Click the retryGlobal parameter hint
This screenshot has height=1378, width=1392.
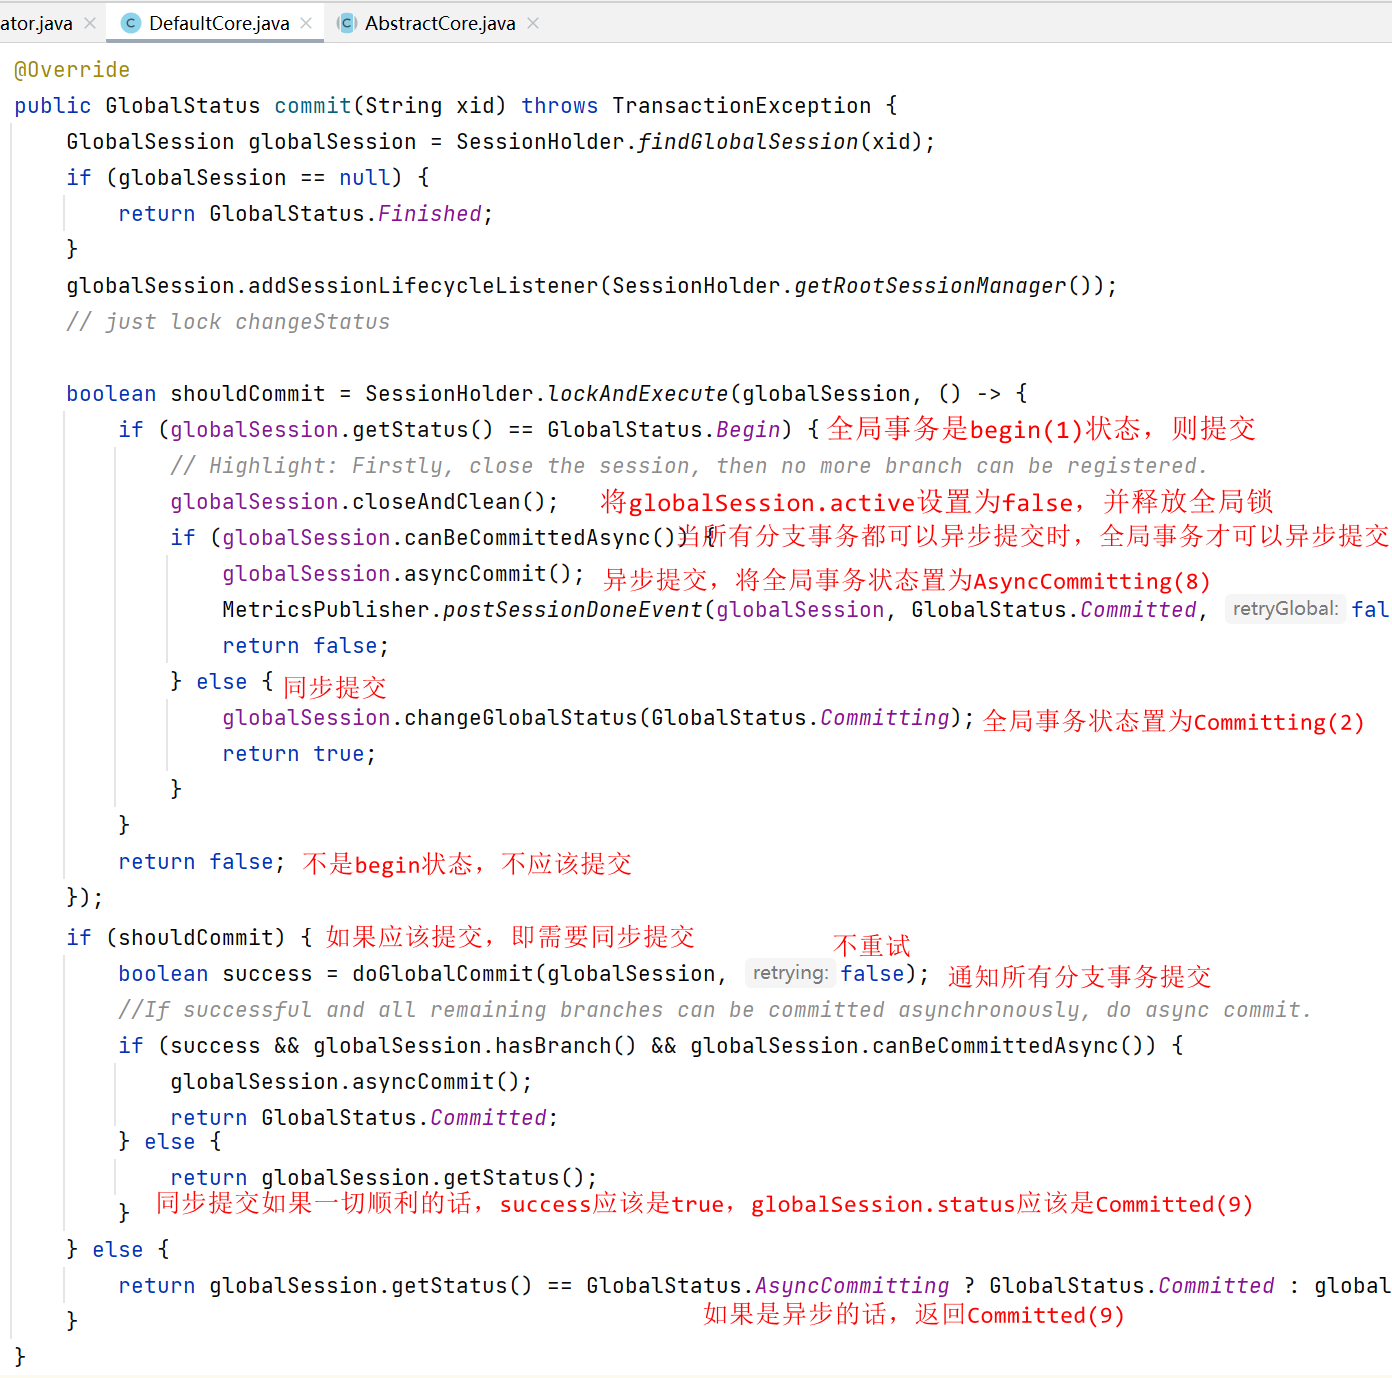pos(1285,609)
